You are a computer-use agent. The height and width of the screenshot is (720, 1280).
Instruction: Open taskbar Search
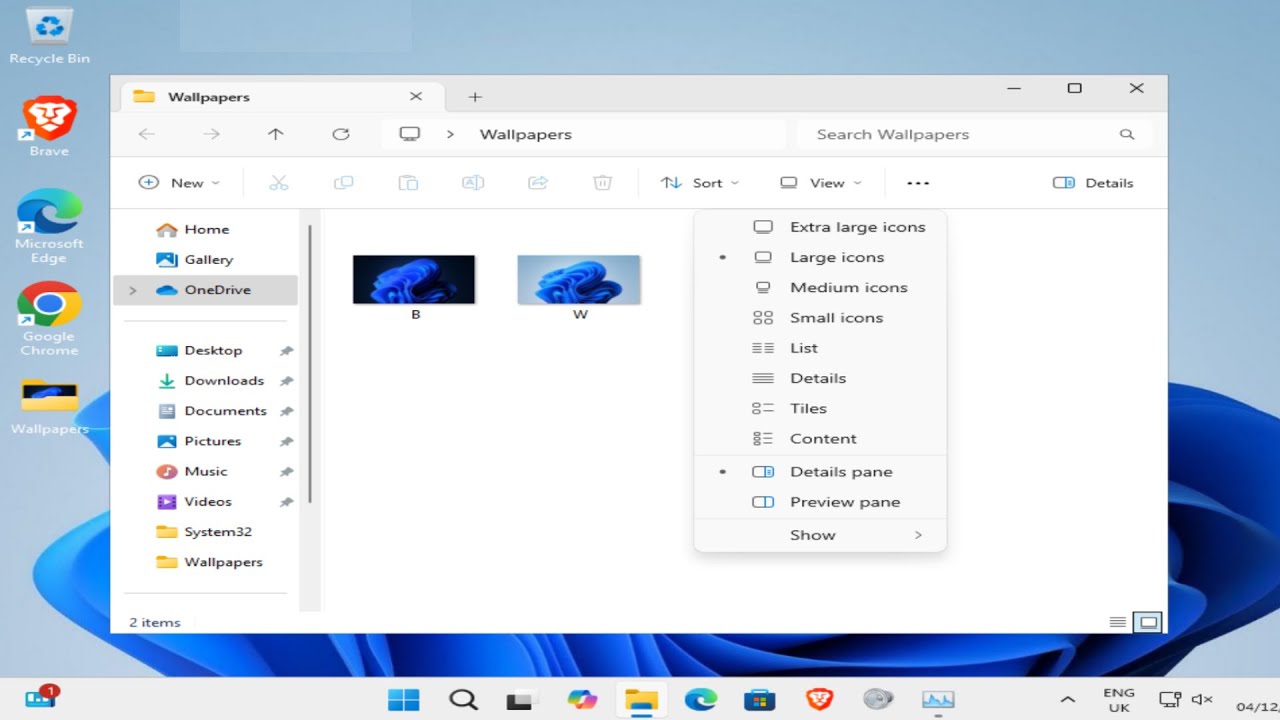(x=462, y=700)
